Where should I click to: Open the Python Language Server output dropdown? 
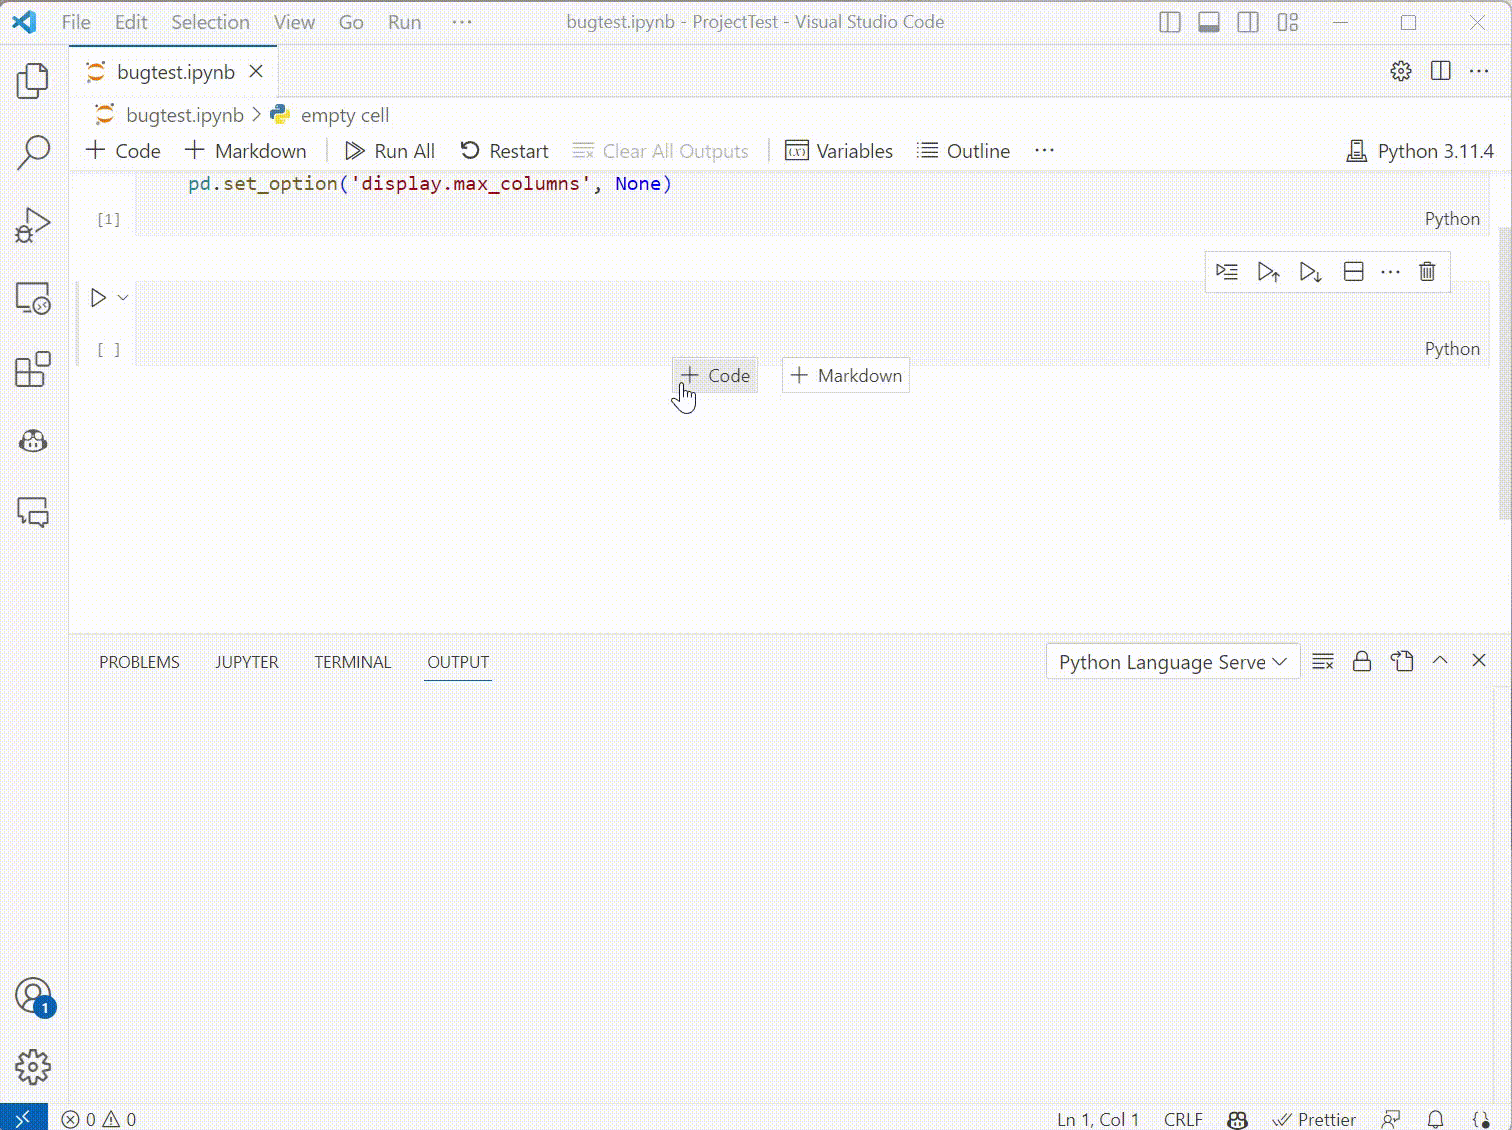1171,661
